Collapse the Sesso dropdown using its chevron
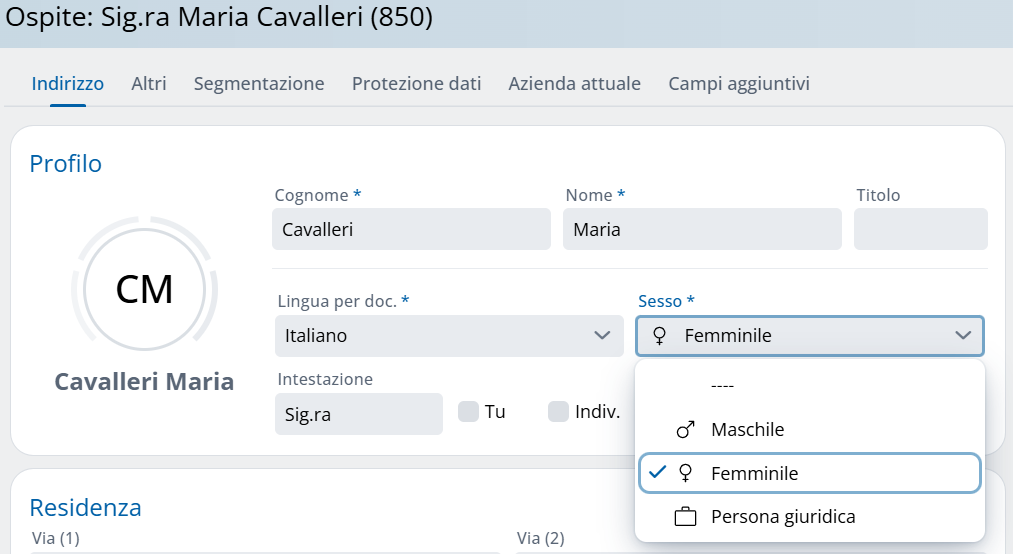 pos(963,336)
